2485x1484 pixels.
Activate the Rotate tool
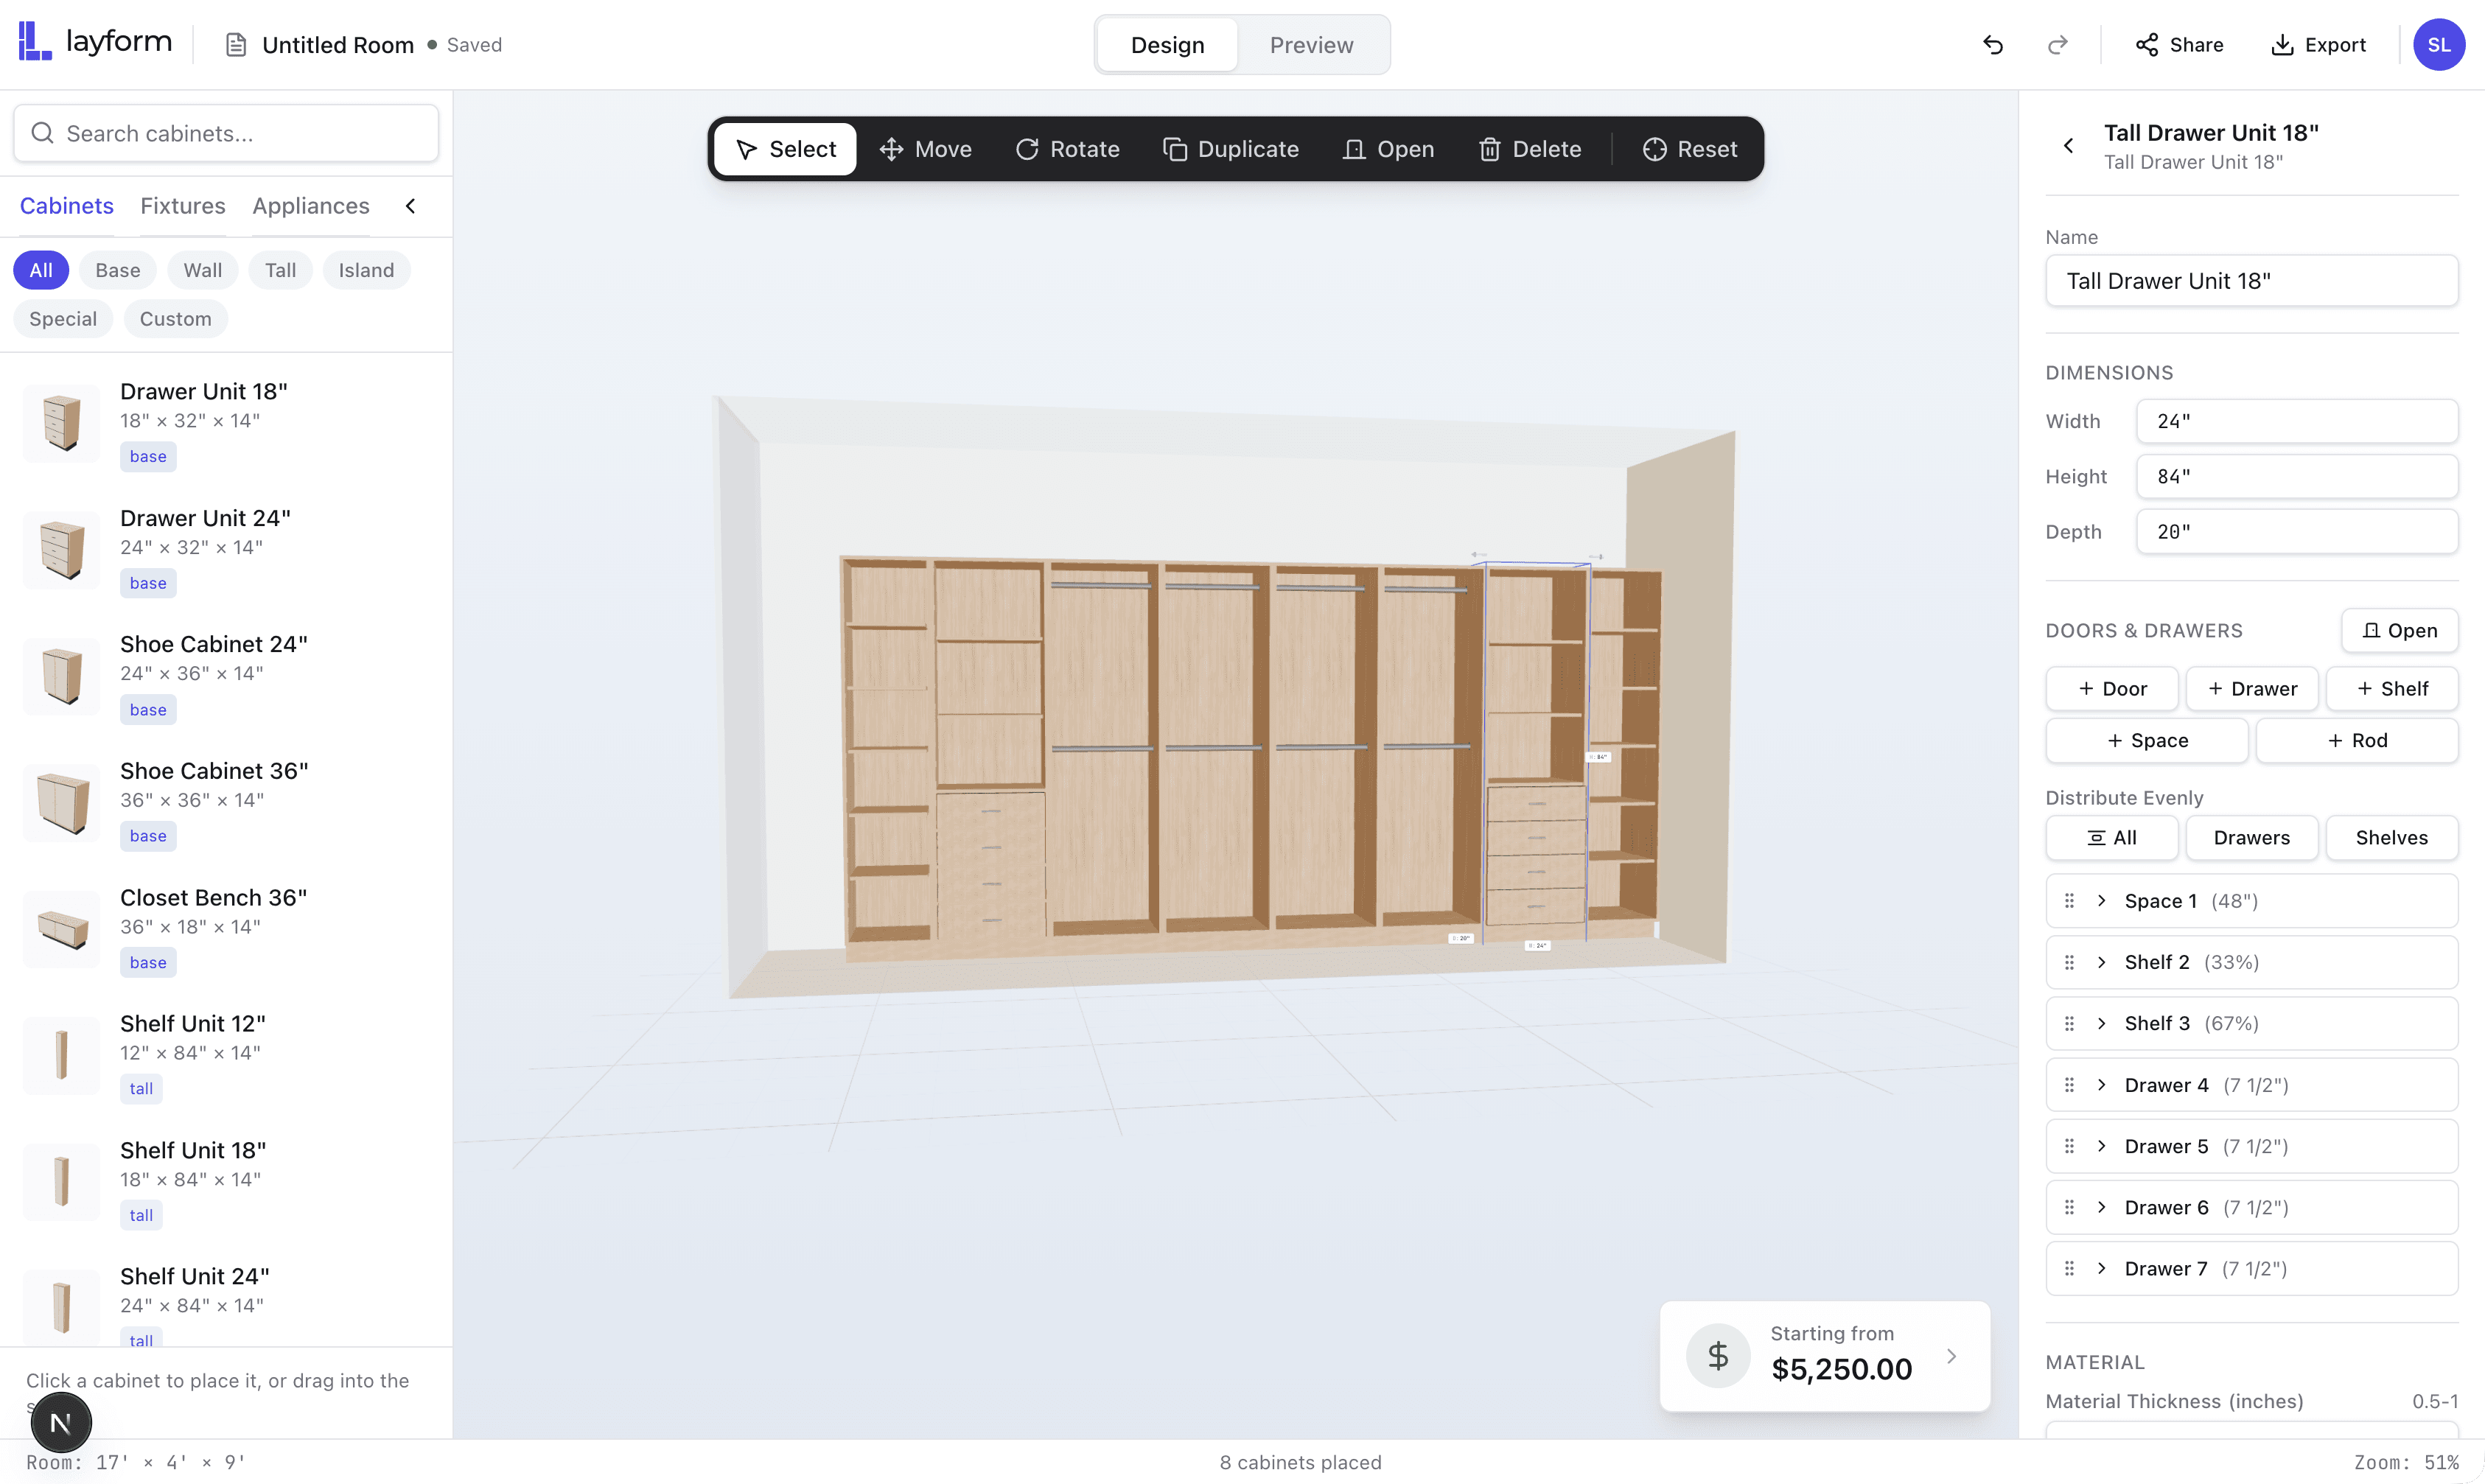[1067, 149]
